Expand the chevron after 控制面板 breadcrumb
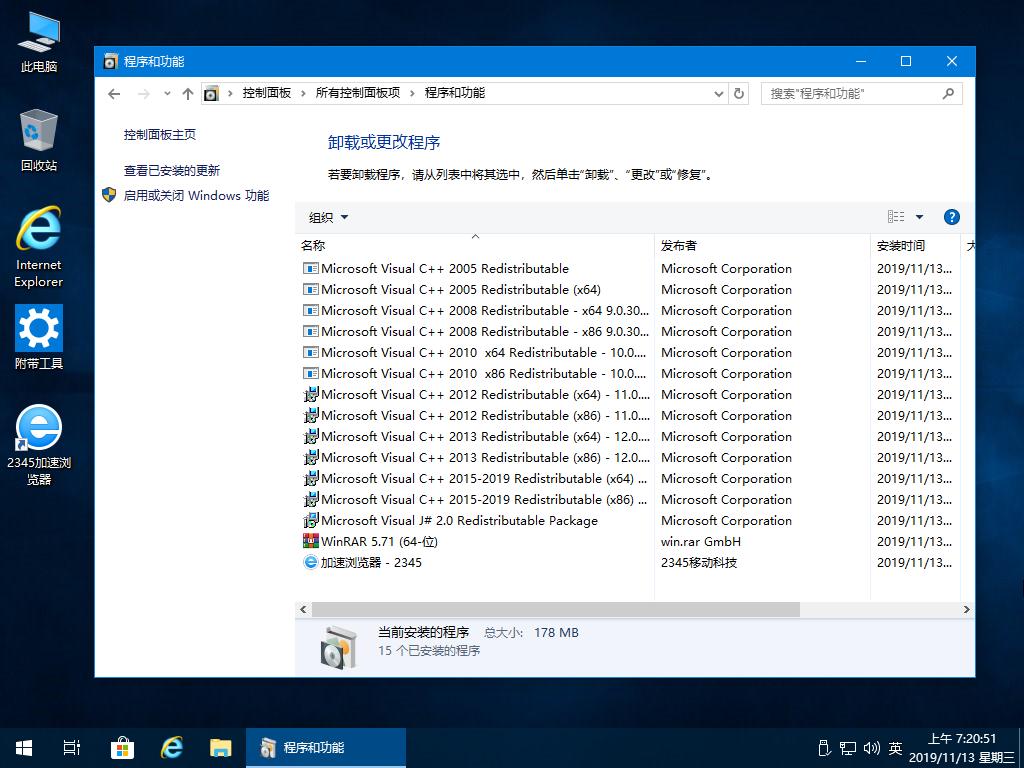The width and height of the screenshot is (1024, 768). 303,93
